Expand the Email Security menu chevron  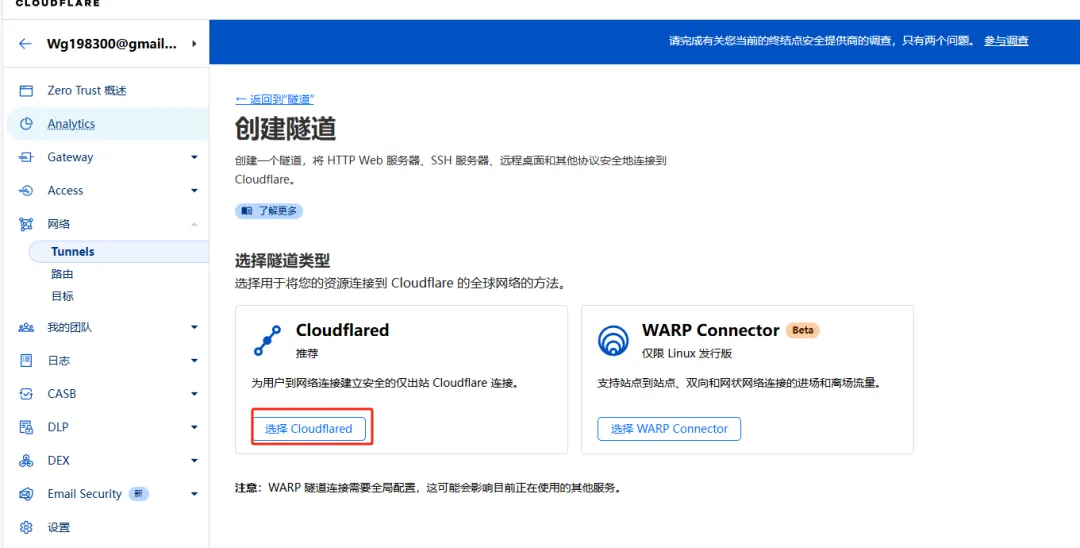pyautogui.click(x=194, y=494)
